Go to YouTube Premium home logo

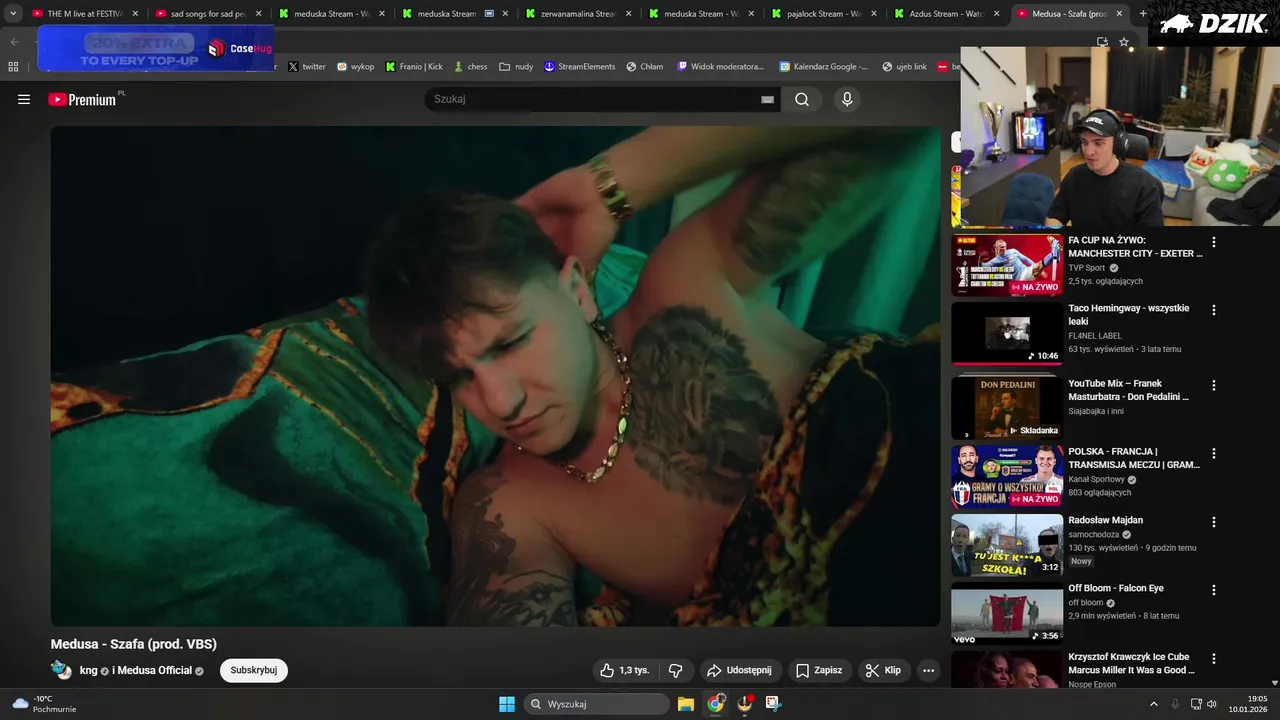click(x=82, y=99)
